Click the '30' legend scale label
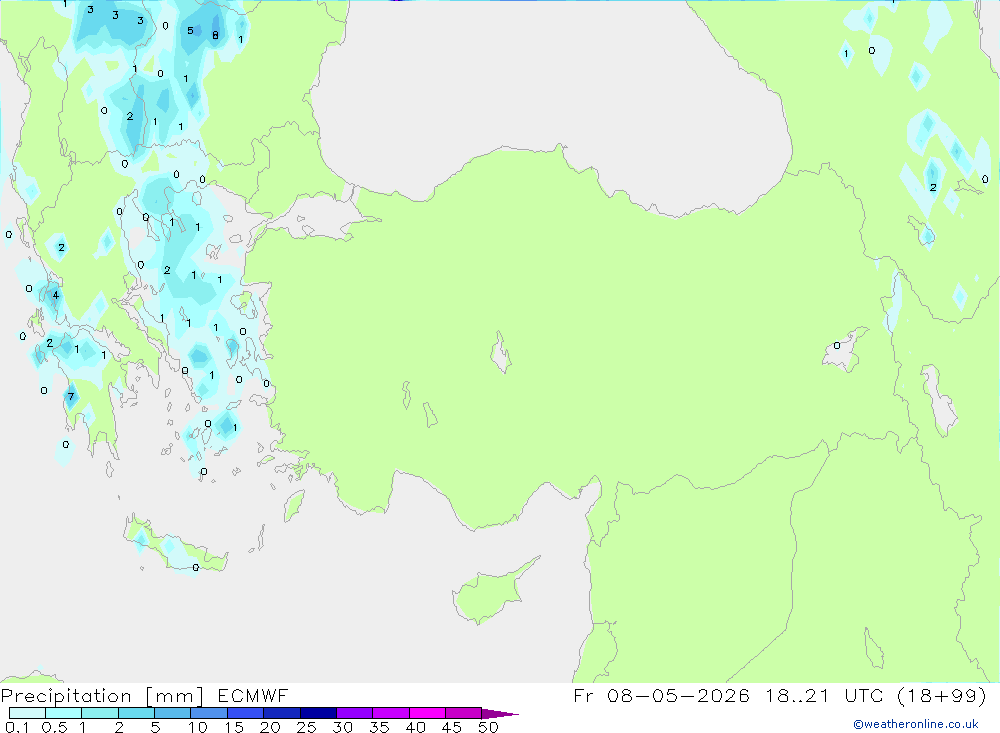1000x733 pixels. tap(343, 727)
